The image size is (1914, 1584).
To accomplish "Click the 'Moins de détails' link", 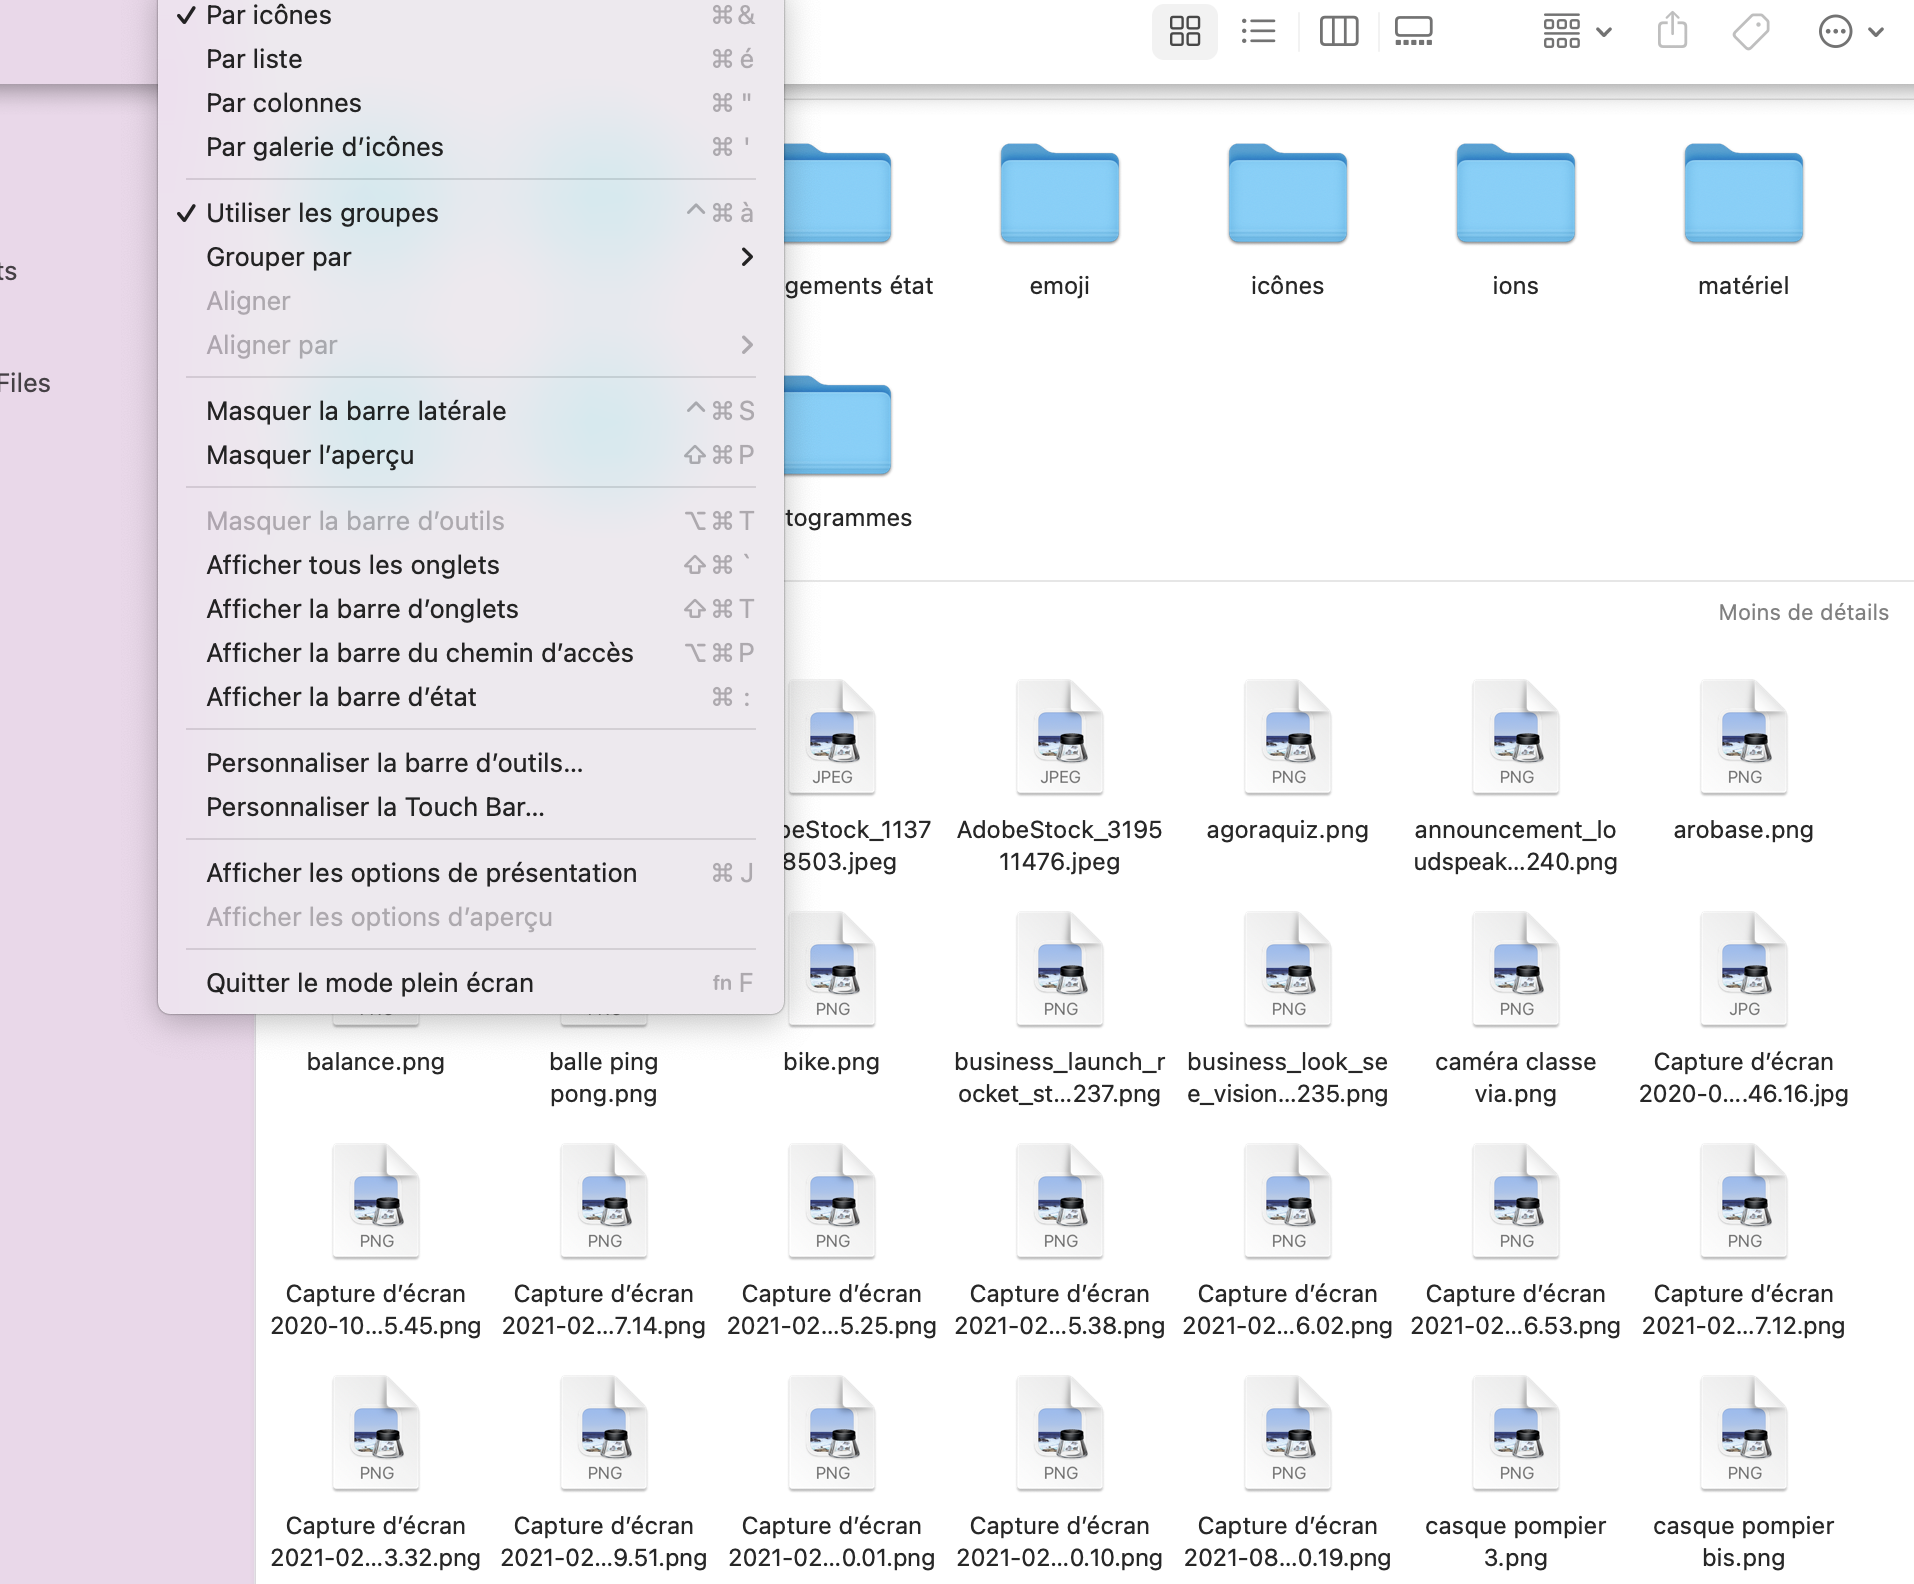I will click(x=1803, y=612).
